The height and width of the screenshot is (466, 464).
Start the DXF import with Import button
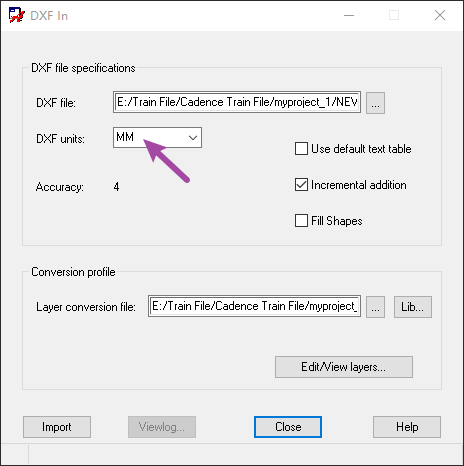click(57, 427)
